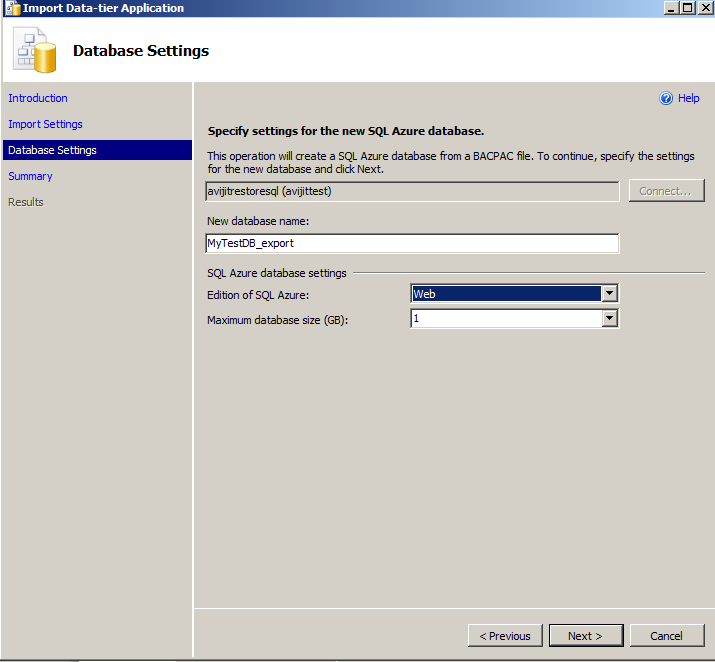Open the Help link text
715x662 pixels.
click(x=689, y=98)
